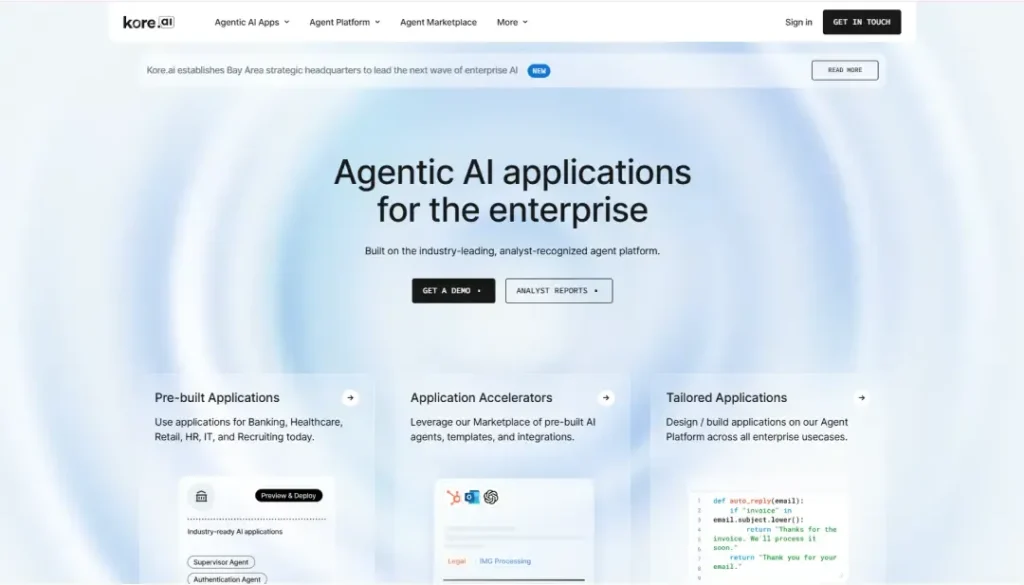Image resolution: width=1024 pixels, height=585 pixels.
Task: Click the Kore.ai logo
Action: click(149, 22)
